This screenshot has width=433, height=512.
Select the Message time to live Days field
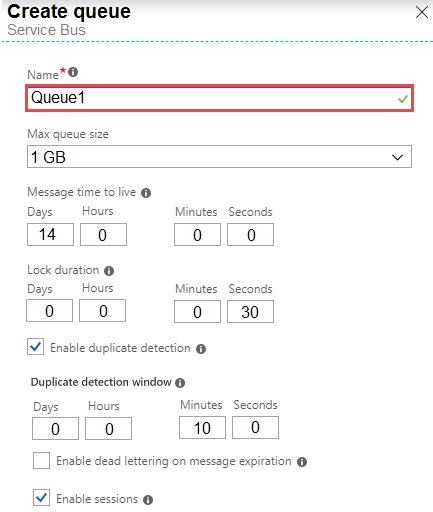50,235
